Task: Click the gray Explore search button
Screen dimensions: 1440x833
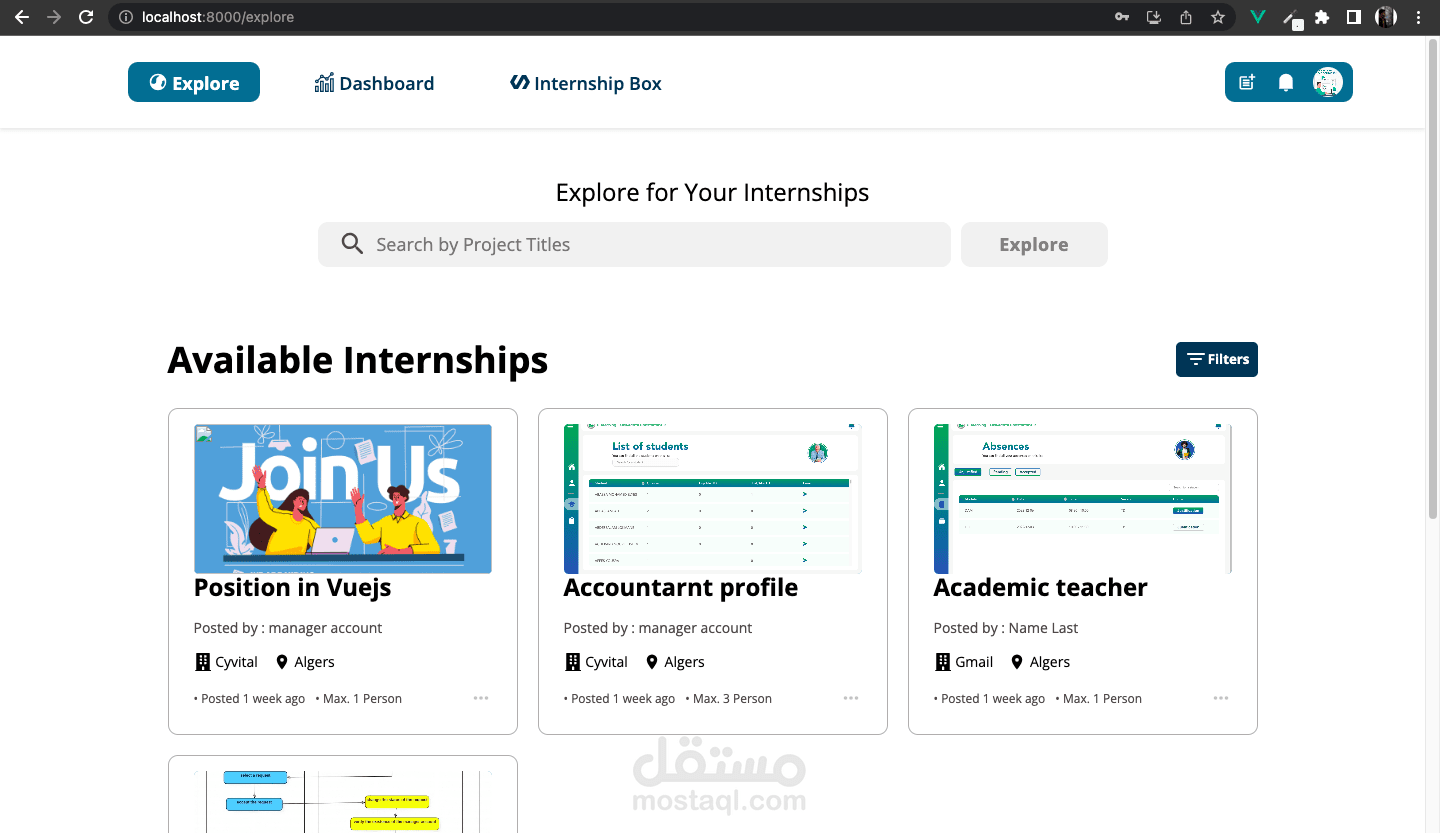Action: (x=1034, y=245)
